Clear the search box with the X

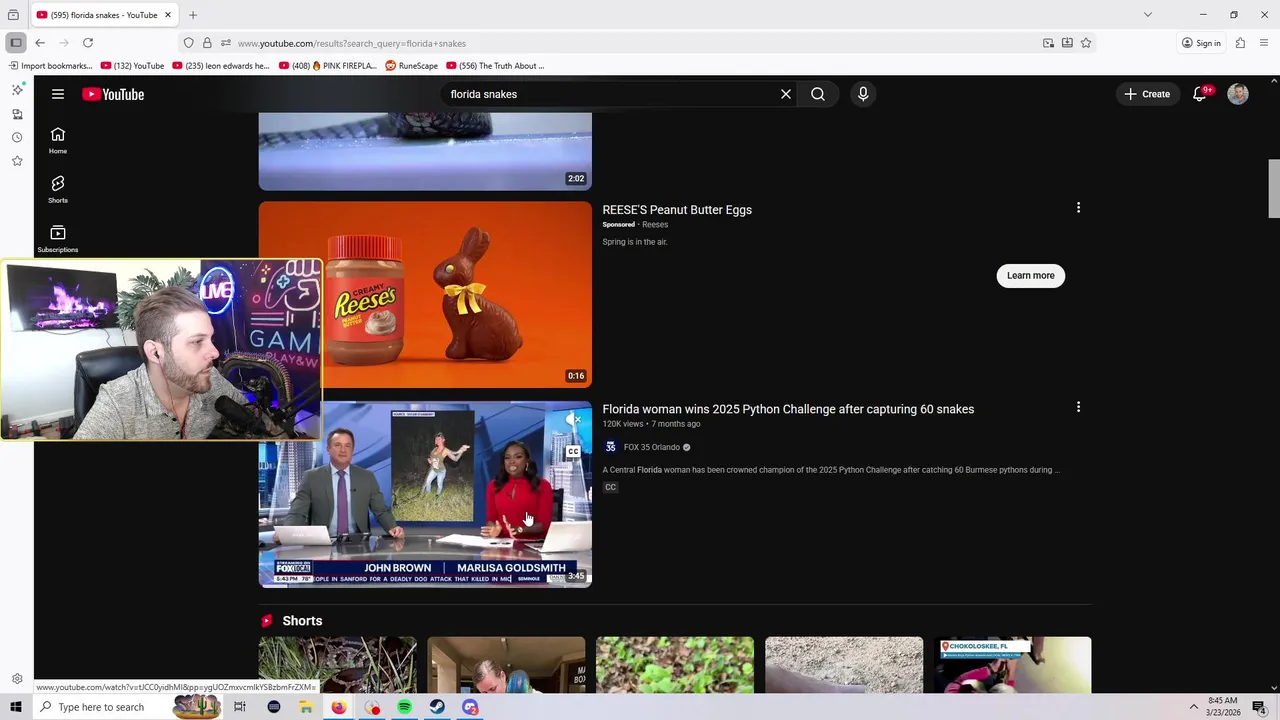pos(786,94)
